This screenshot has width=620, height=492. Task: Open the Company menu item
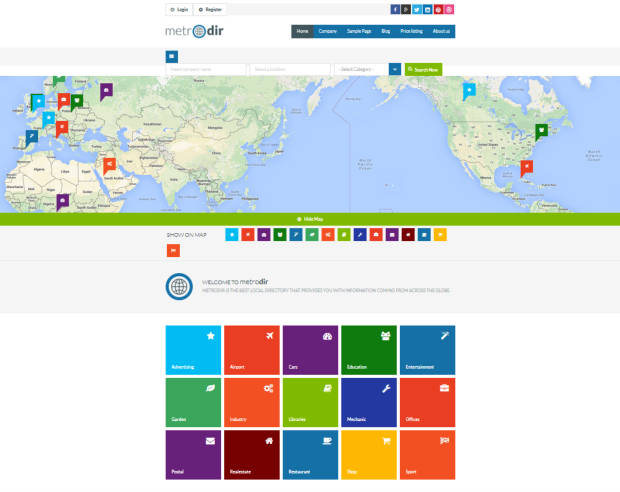tap(328, 31)
